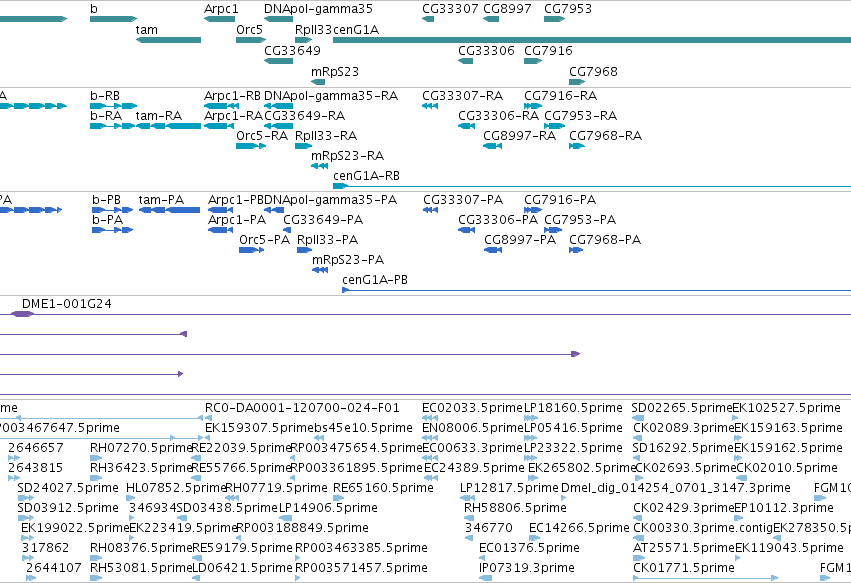Select the b-PB protein label

106,200
